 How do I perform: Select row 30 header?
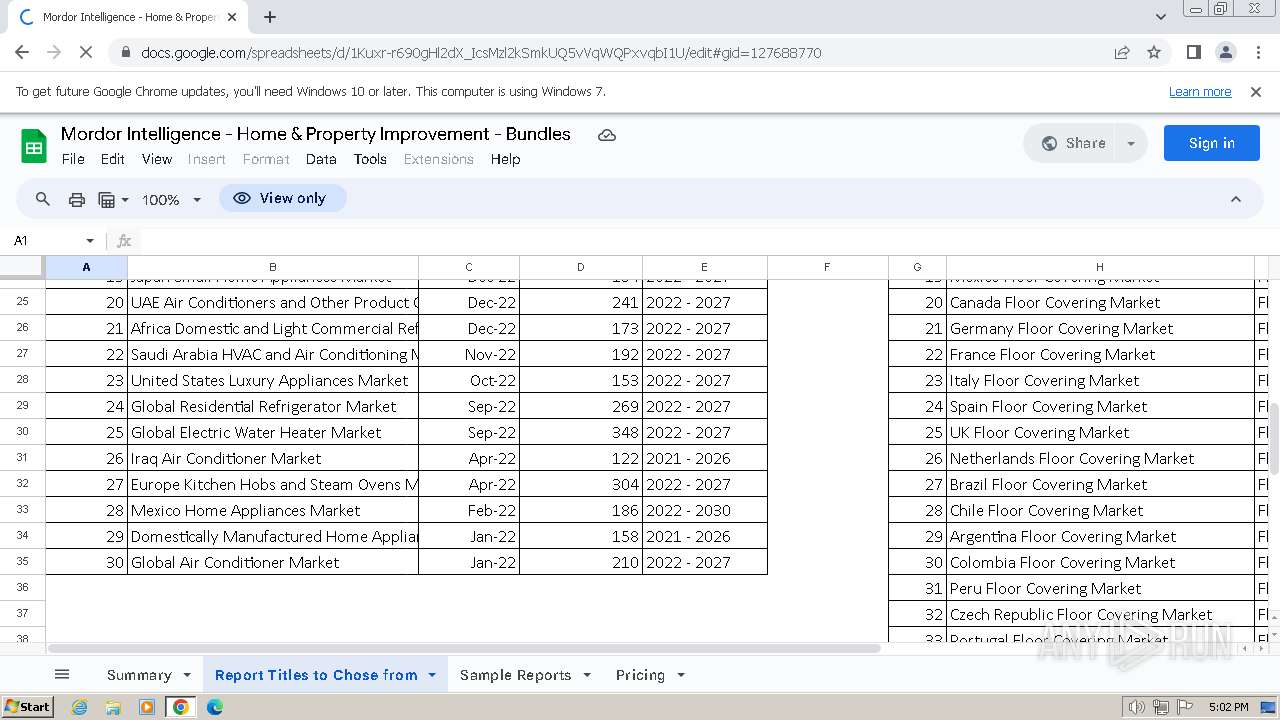[22, 432]
